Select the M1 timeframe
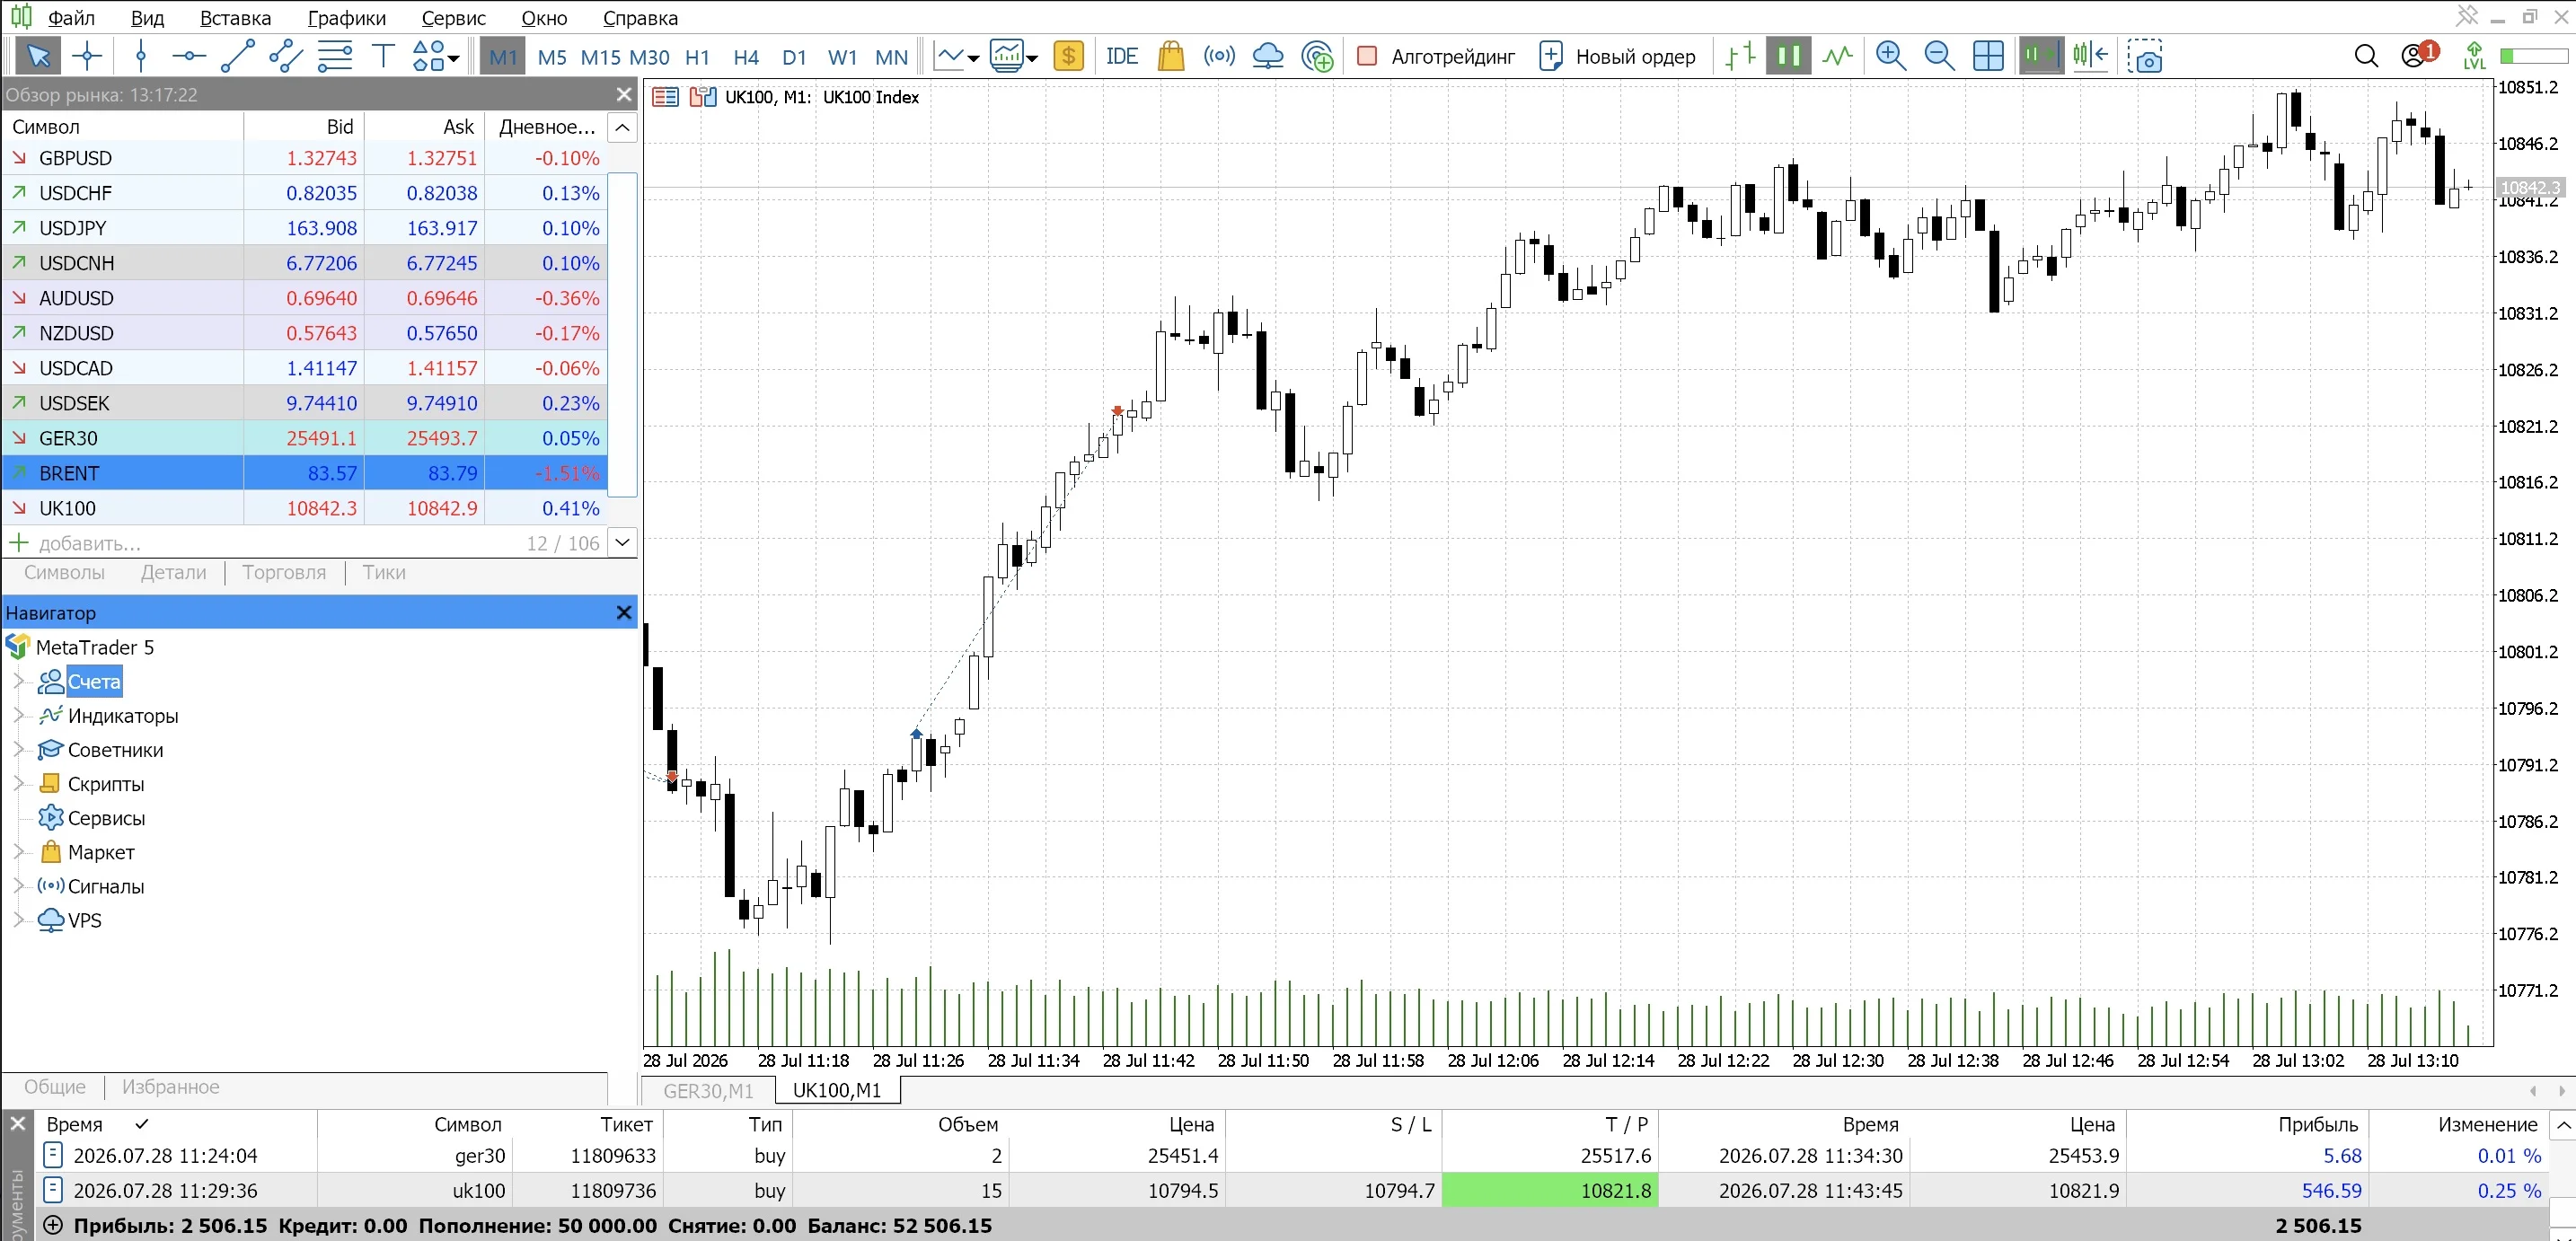 (x=503, y=57)
